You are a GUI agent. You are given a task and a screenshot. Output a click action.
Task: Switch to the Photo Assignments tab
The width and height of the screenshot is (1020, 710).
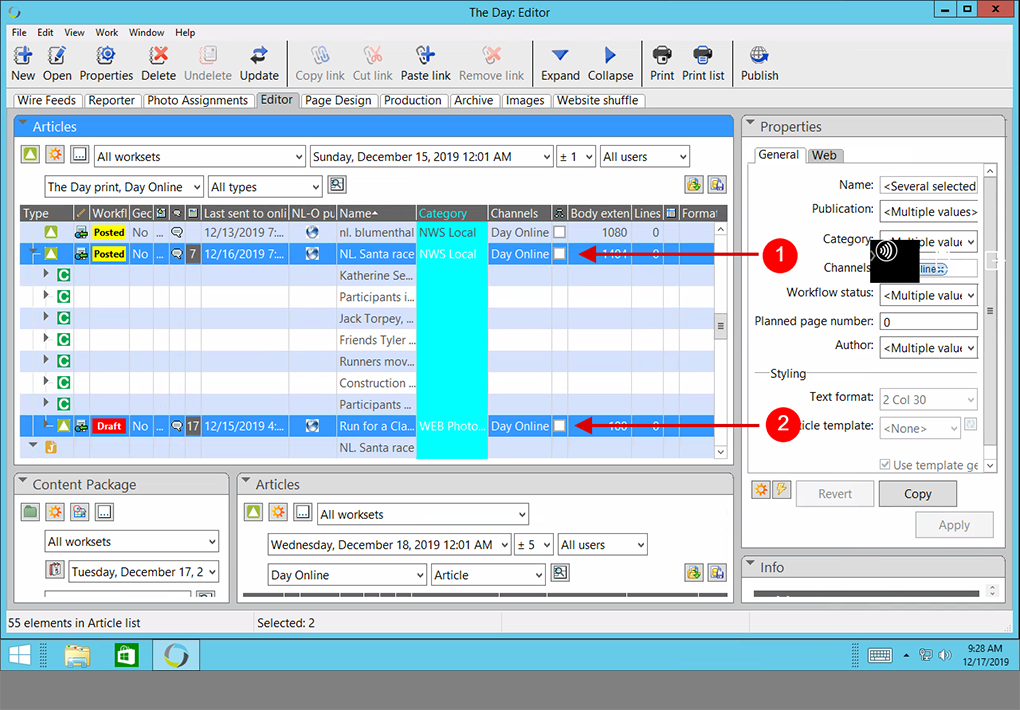[197, 100]
